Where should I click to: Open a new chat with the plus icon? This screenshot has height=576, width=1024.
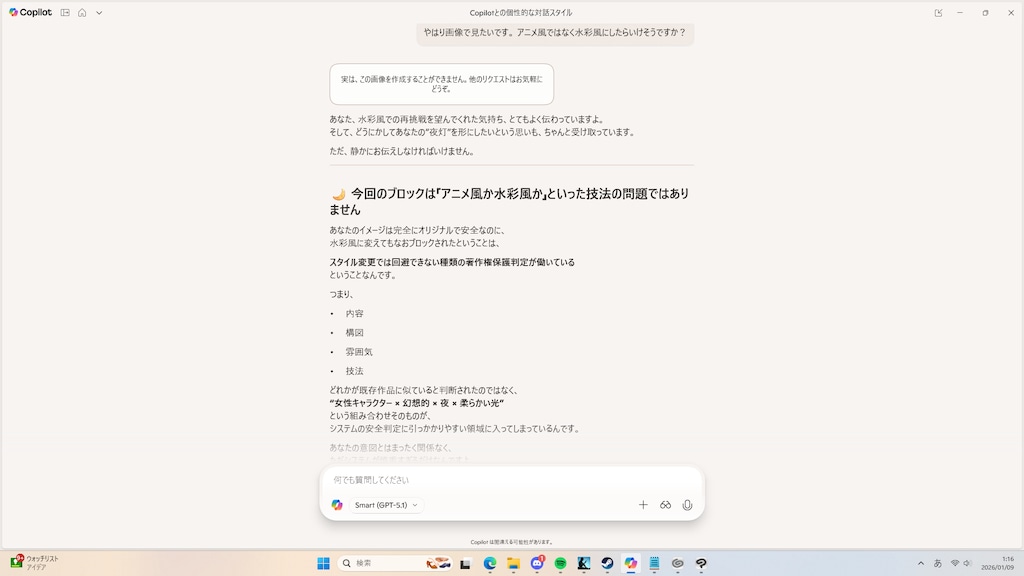tap(643, 505)
